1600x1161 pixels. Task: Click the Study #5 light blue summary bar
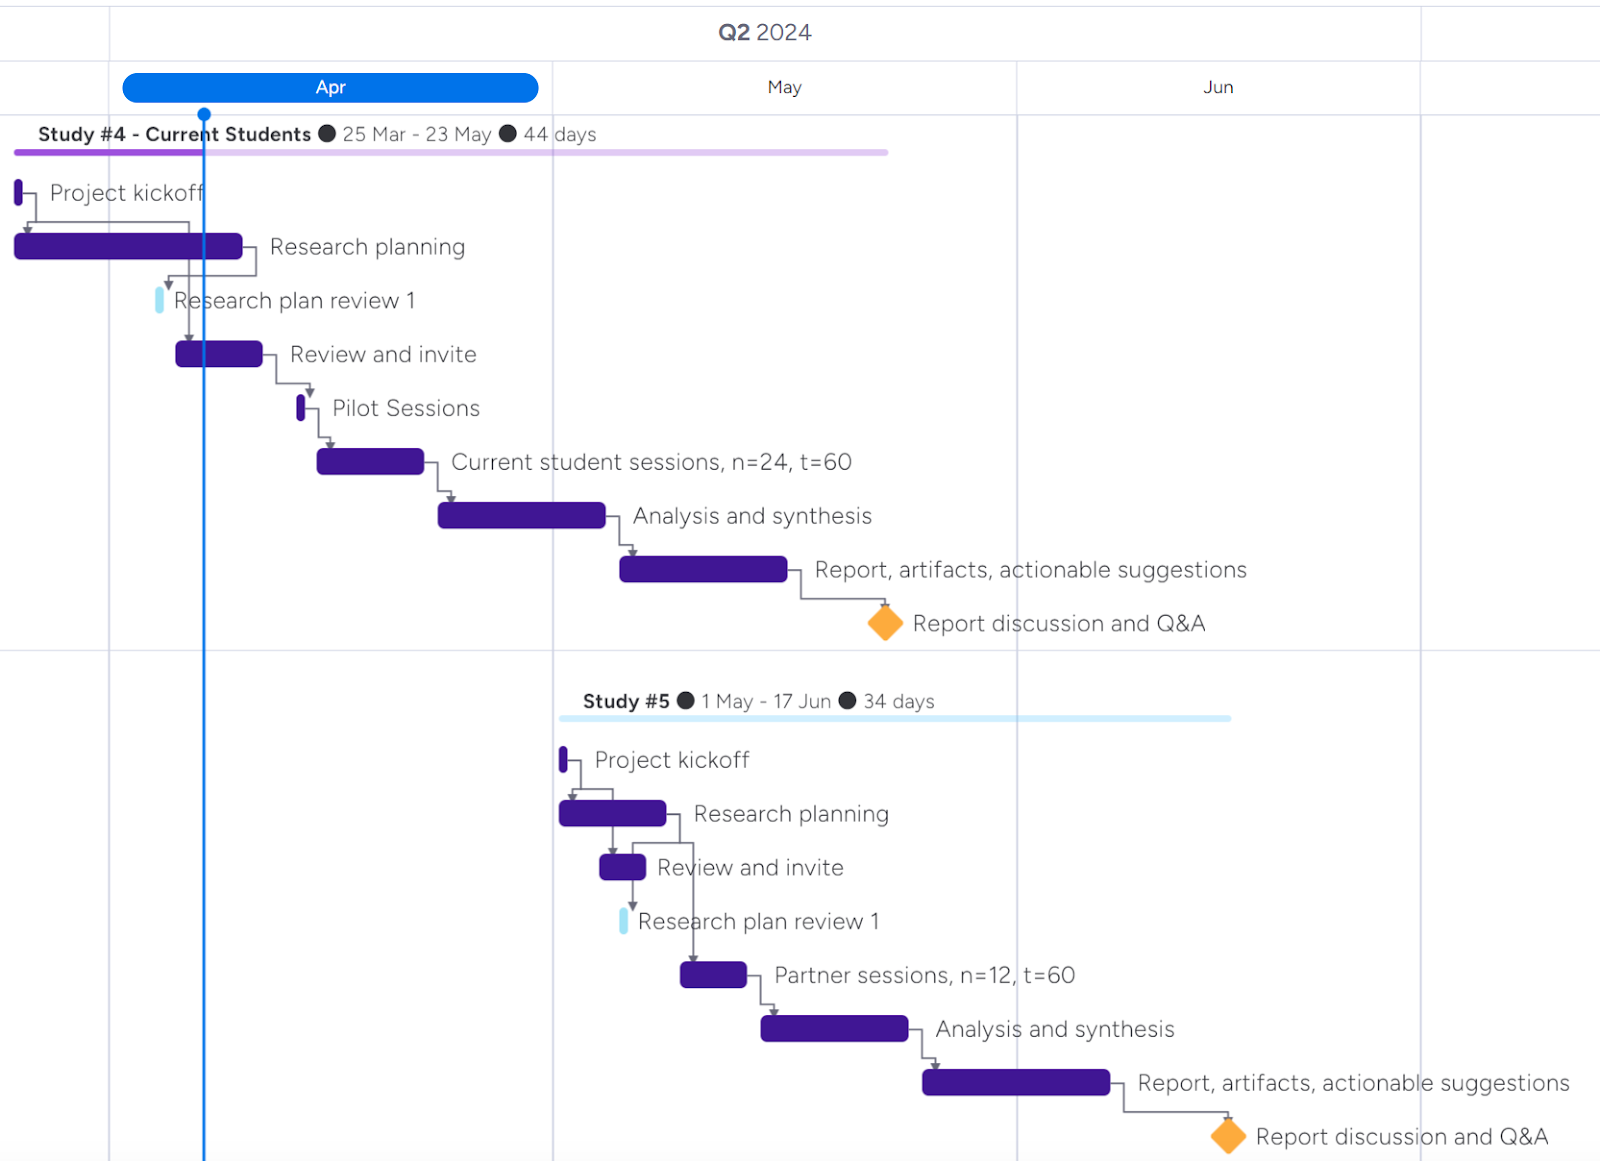pyautogui.click(x=894, y=718)
